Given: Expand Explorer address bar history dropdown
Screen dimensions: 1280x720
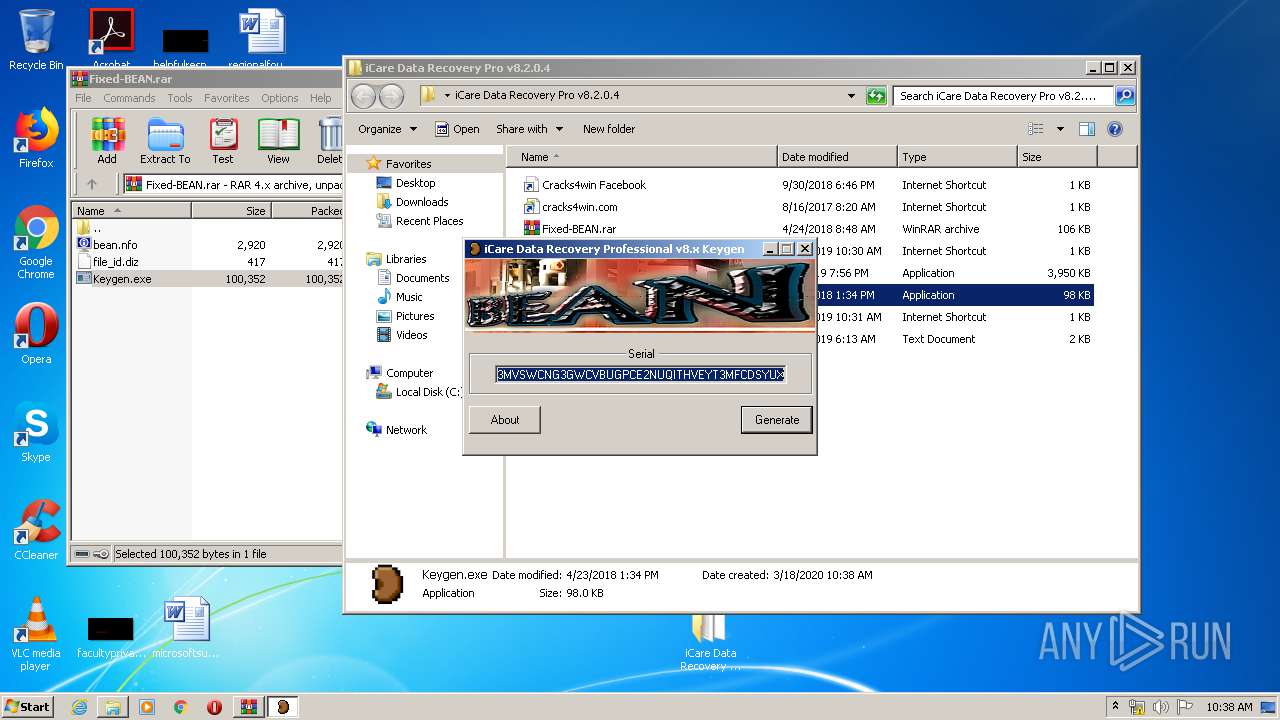Looking at the screenshot, I should pyautogui.click(x=851, y=96).
